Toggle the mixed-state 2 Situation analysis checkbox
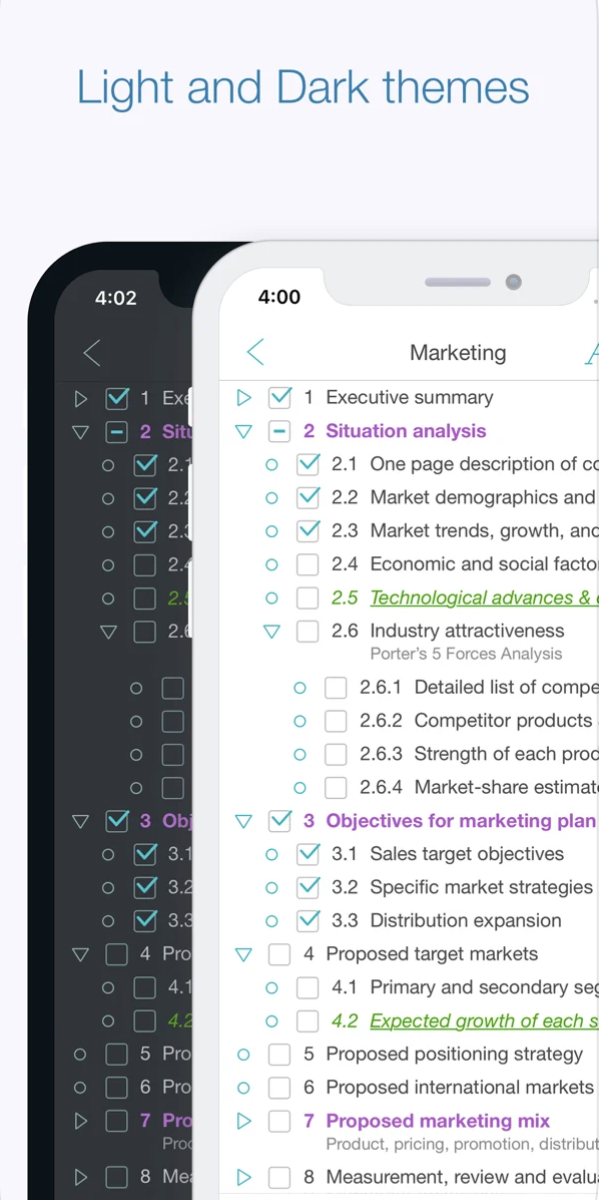 (280, 432)
